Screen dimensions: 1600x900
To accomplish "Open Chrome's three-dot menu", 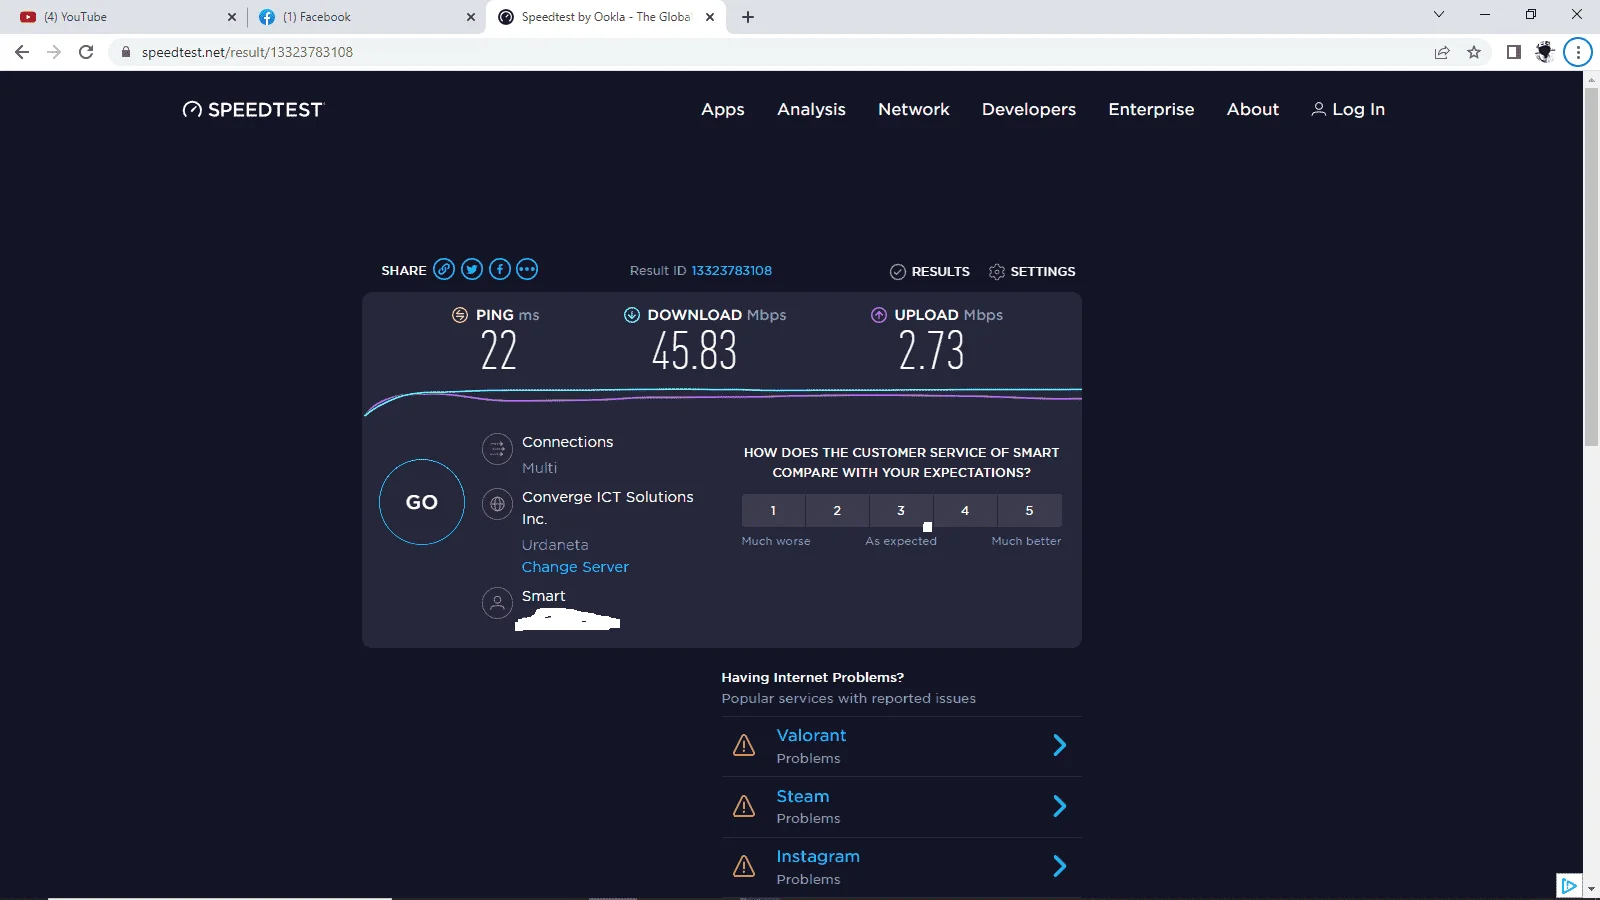I will 1578,52.
